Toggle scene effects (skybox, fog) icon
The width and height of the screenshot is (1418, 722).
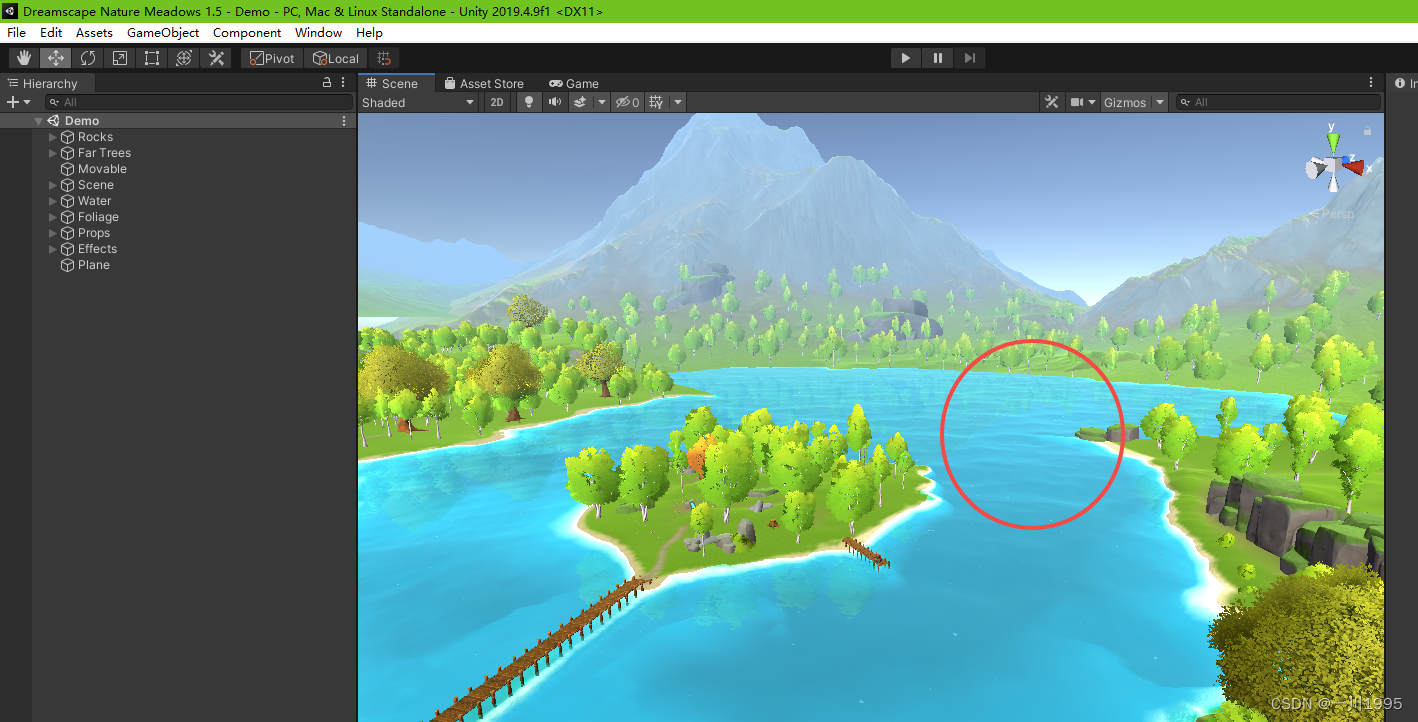coord(580,102)
